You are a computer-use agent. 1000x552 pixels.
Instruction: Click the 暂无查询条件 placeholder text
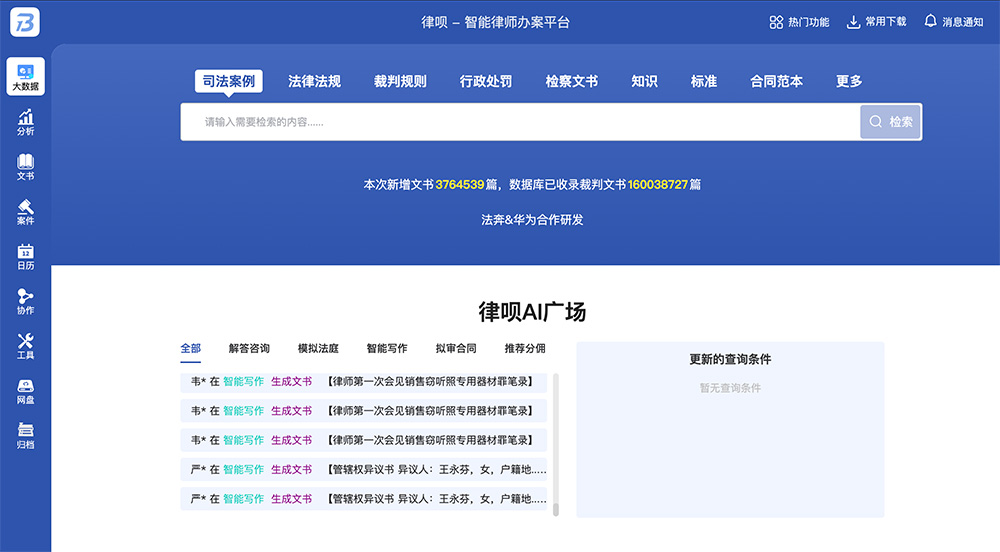click(x=730, y=388)
